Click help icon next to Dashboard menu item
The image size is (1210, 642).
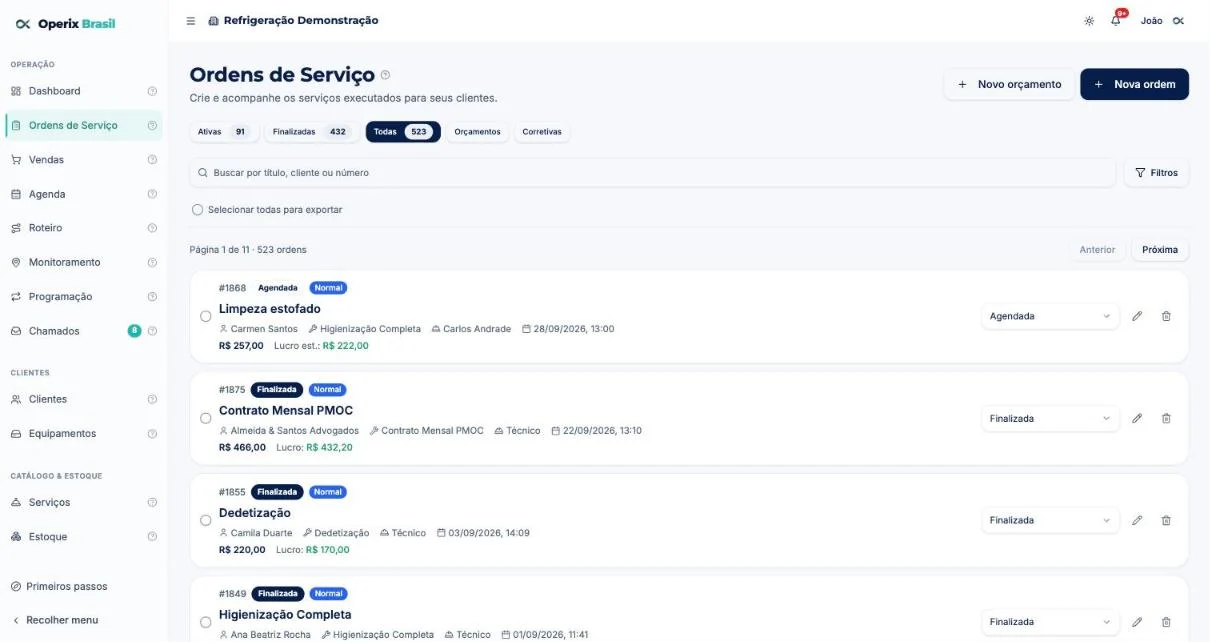(152, 91)
